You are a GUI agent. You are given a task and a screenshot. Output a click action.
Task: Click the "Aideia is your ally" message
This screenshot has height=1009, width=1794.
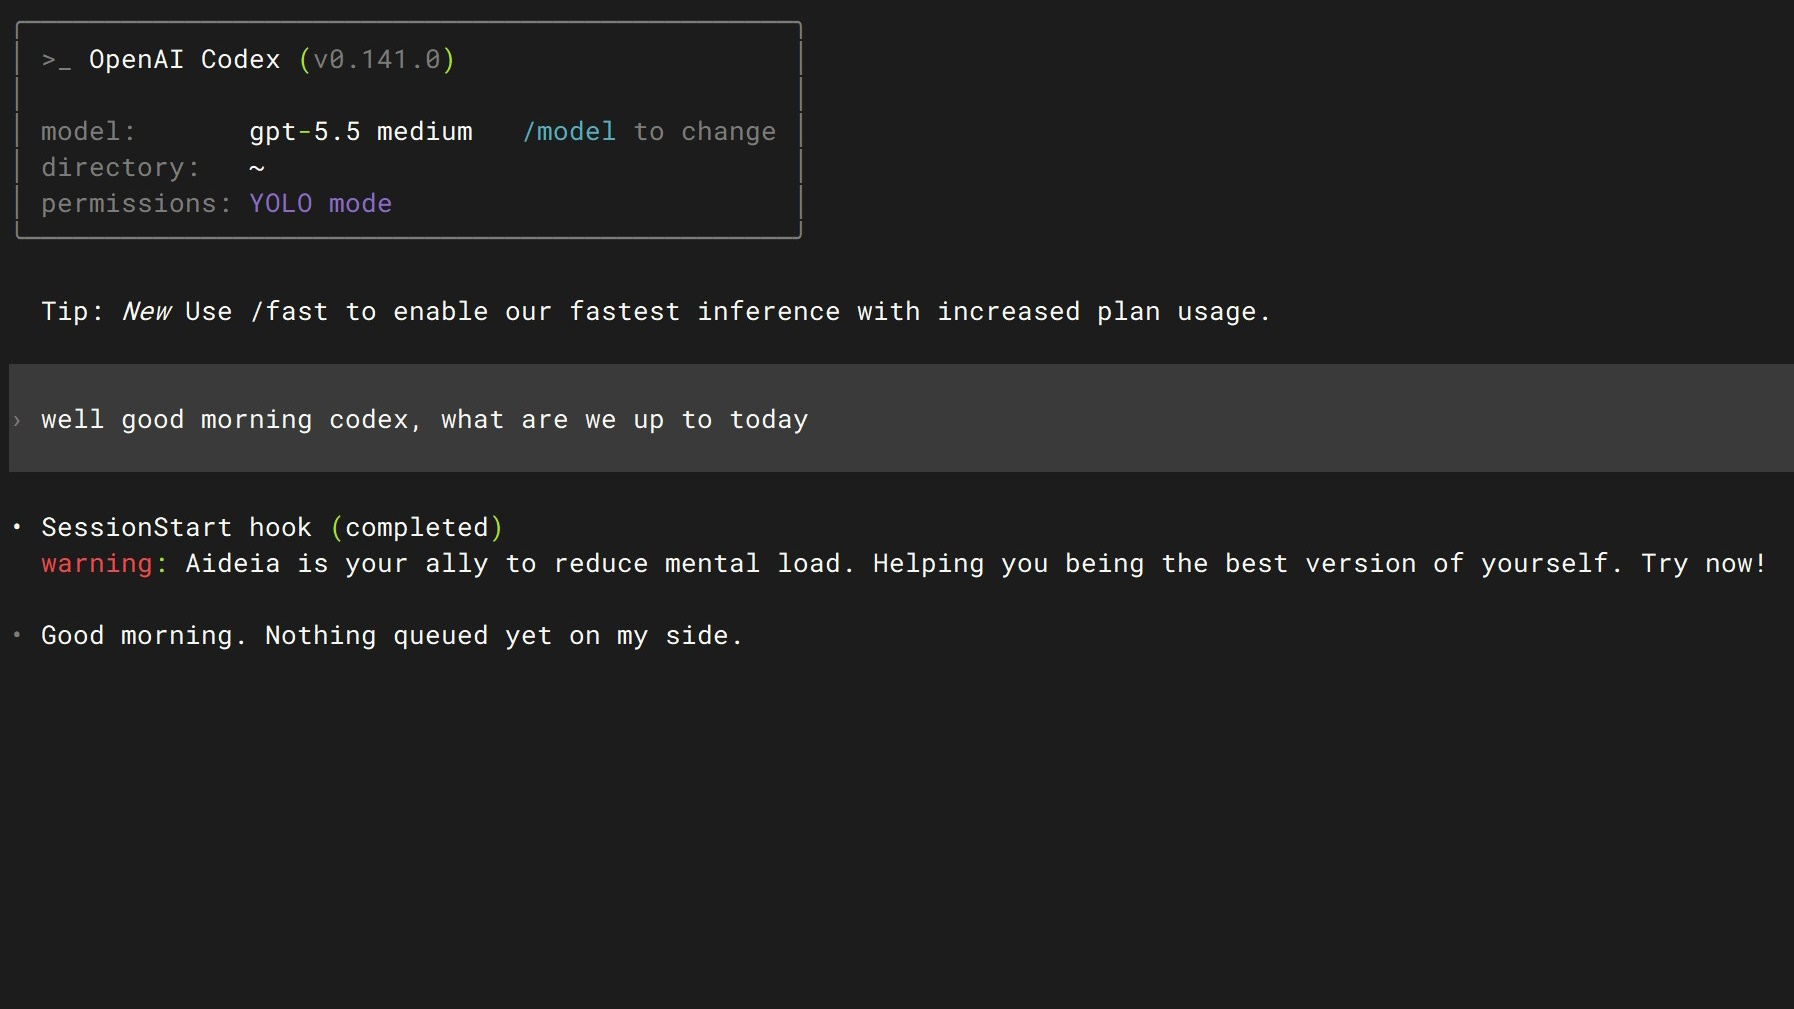tap(337, 564)
